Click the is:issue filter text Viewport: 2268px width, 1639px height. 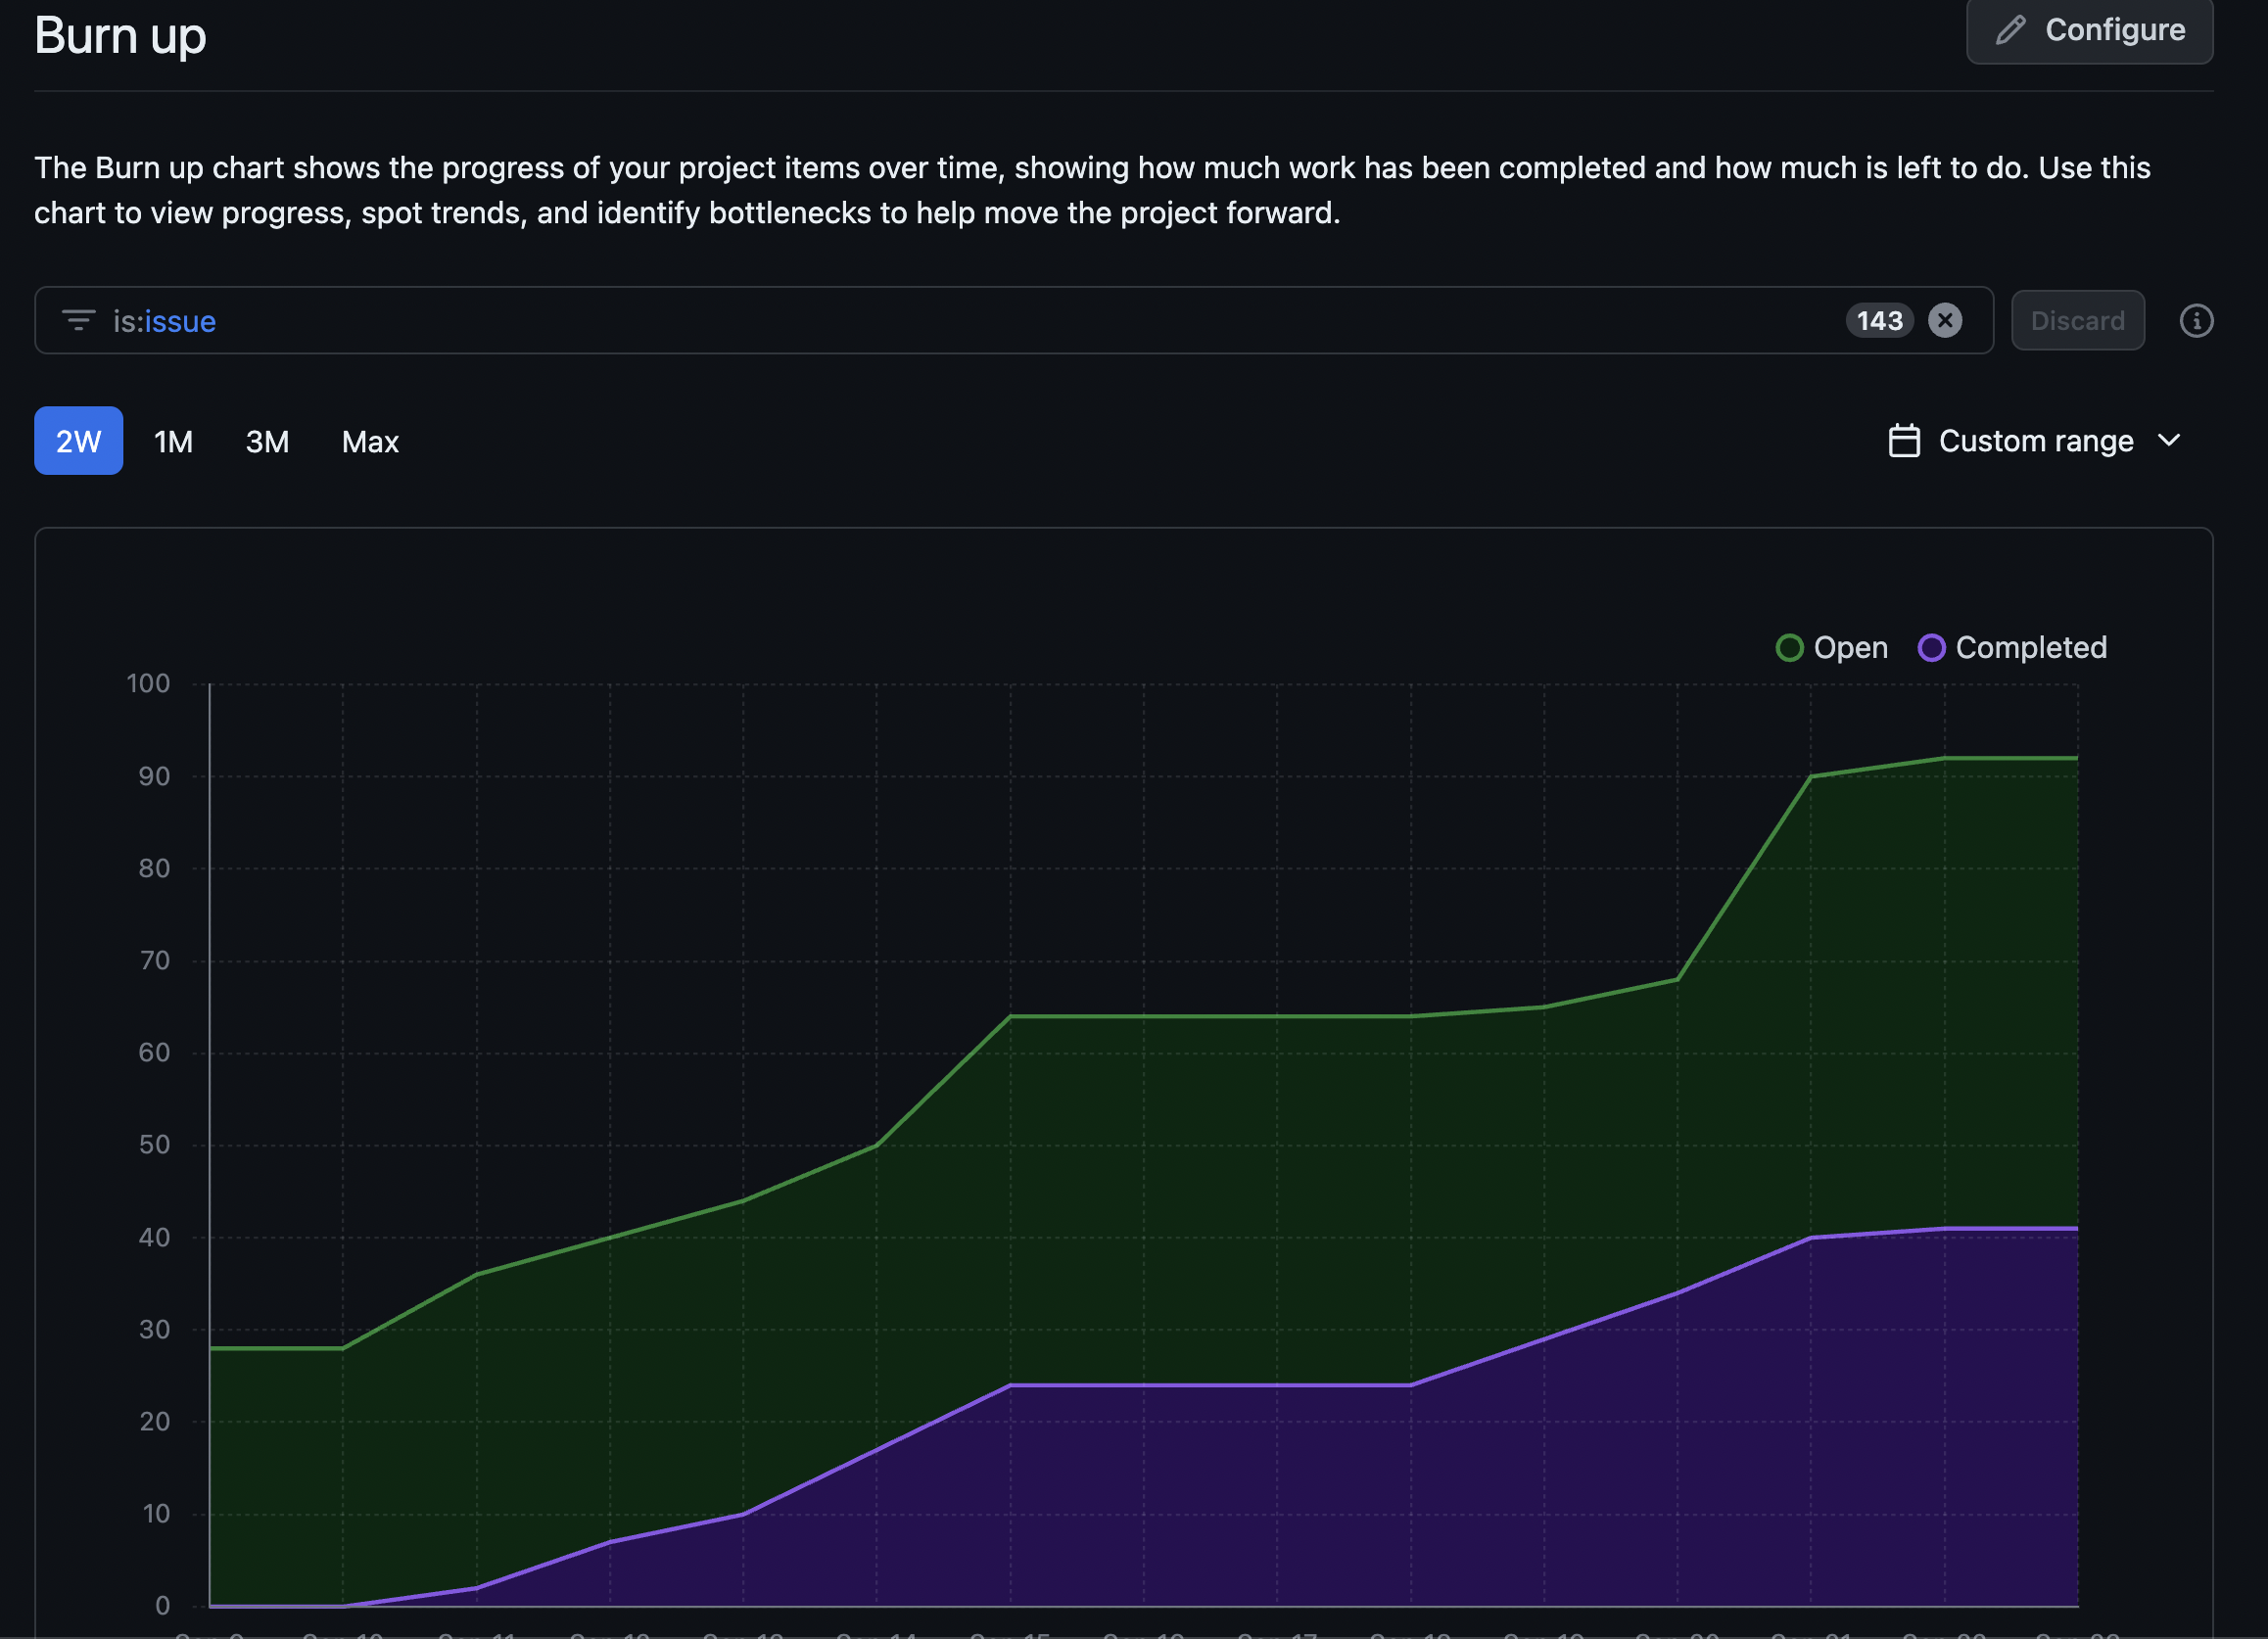pos(165,320)
